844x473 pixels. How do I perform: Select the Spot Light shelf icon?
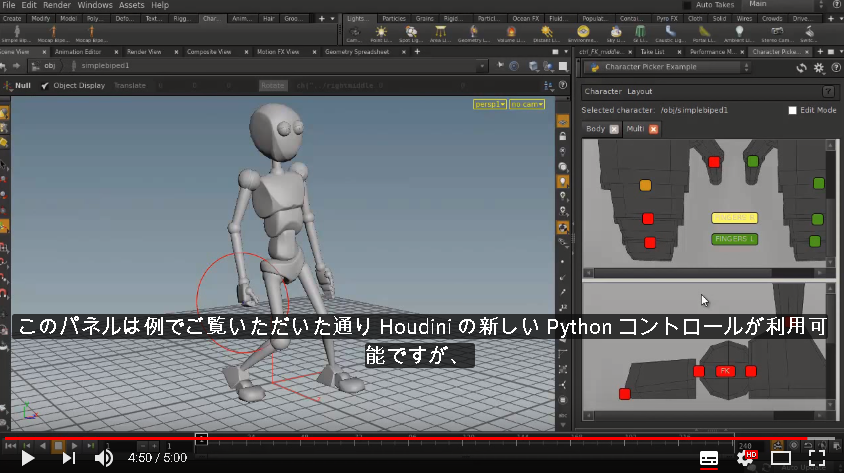411,33
